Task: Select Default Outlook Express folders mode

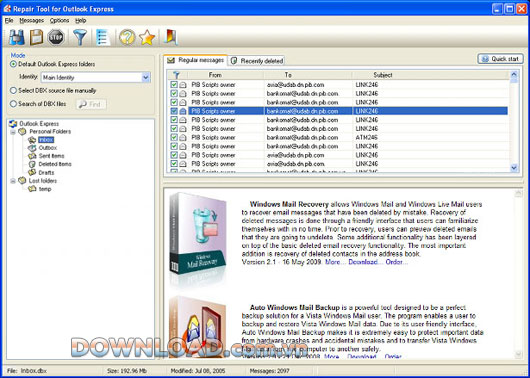Action: pos(14,64)
